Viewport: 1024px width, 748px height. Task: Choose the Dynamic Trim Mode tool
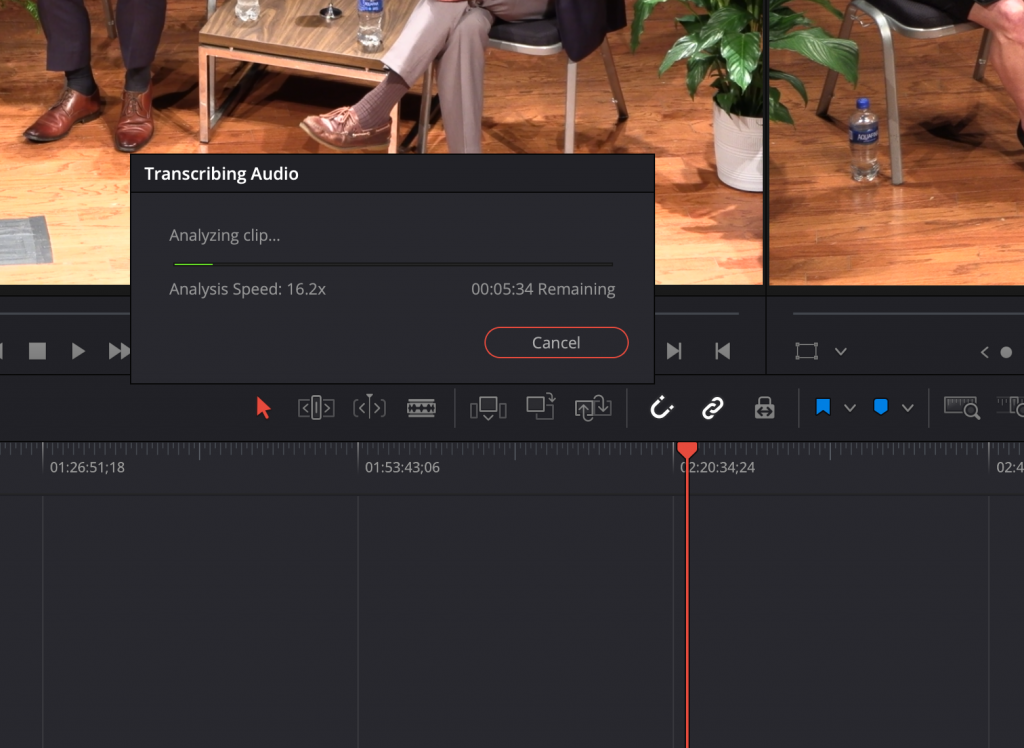(x=369, y=408)
